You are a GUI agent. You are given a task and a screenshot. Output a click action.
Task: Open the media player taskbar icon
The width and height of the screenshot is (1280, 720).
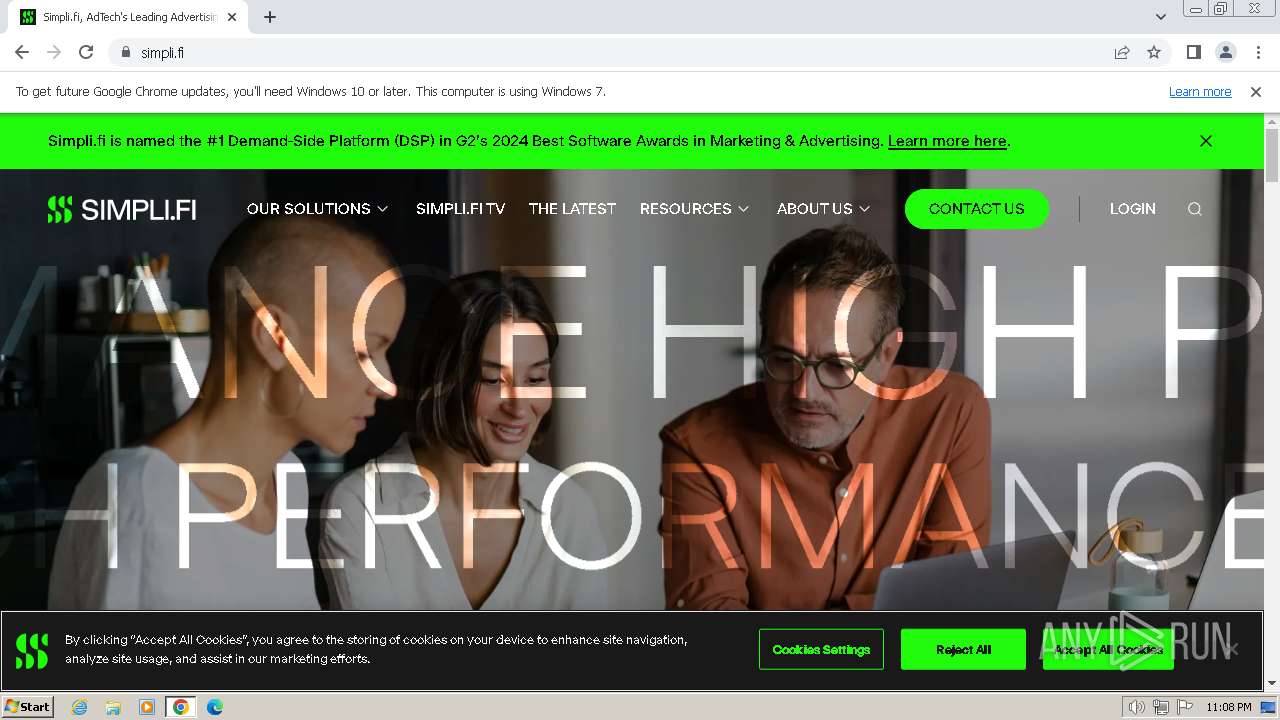point(147,707)
